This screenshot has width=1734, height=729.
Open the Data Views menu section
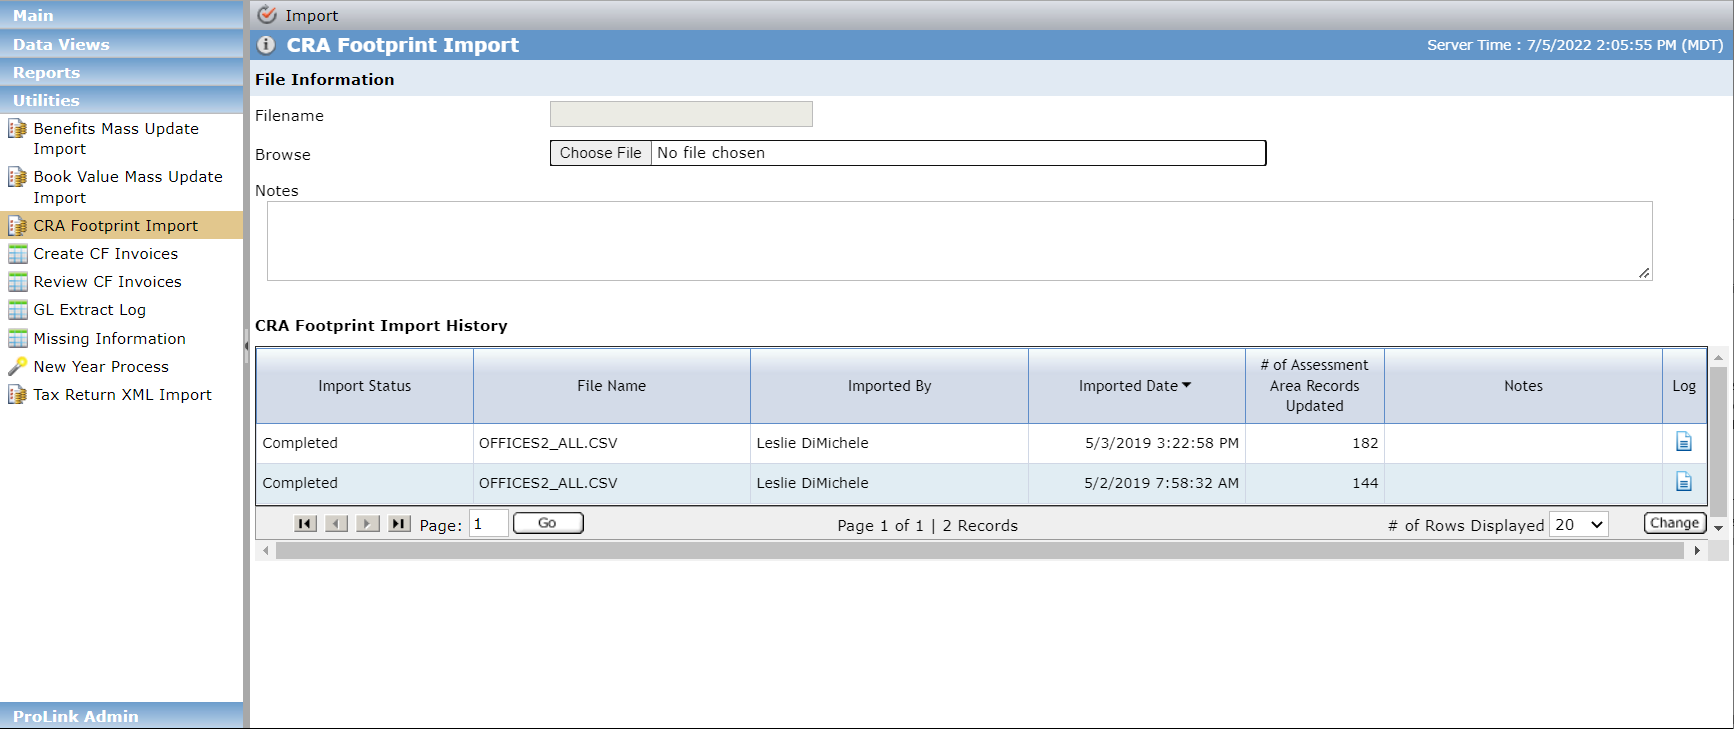(x=121, y=44)
